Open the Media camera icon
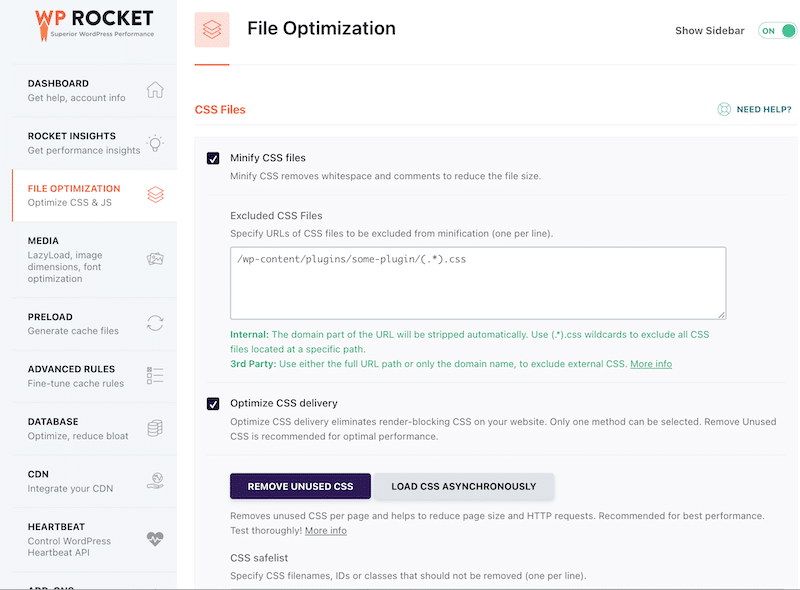The width and height of the screenshot is (800, 590). [155, 258]
